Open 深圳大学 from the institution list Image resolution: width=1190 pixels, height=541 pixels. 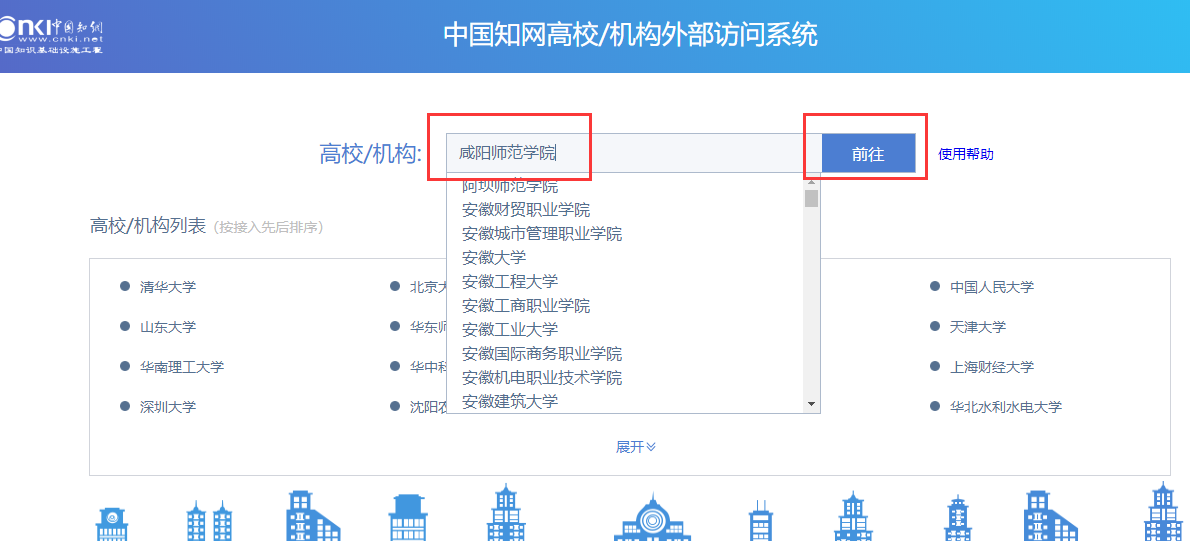(168, 407)
